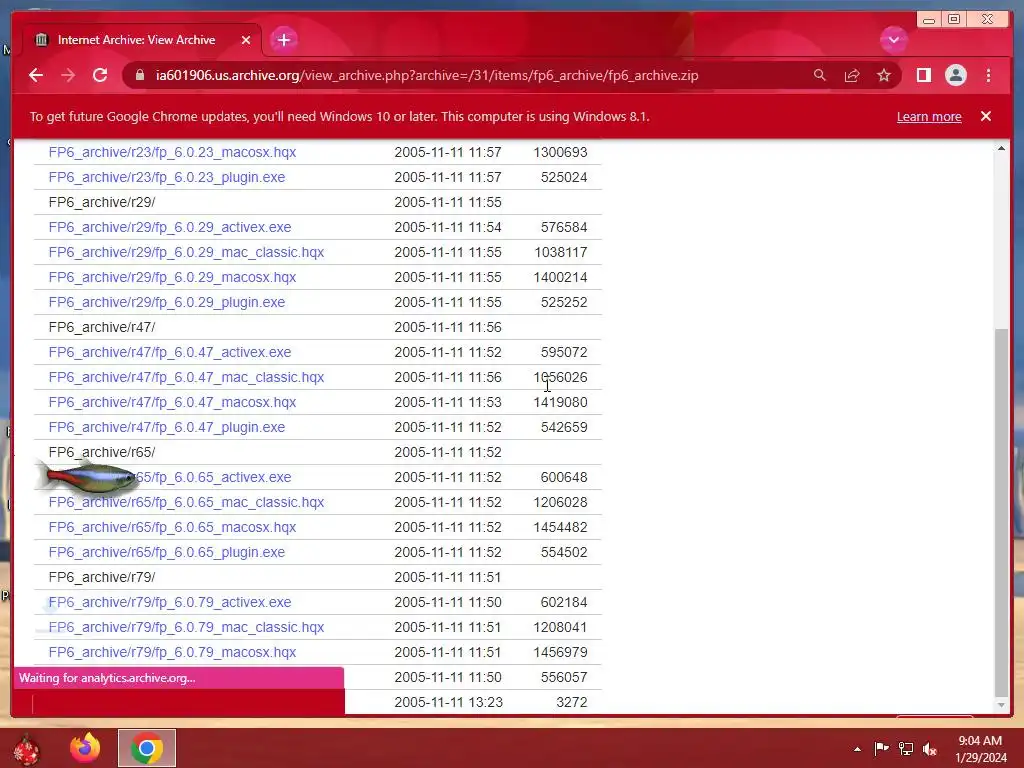The image size is (1024, 768).
Task: Open the Start button ornament icon
Action: [x=27, y=748]
